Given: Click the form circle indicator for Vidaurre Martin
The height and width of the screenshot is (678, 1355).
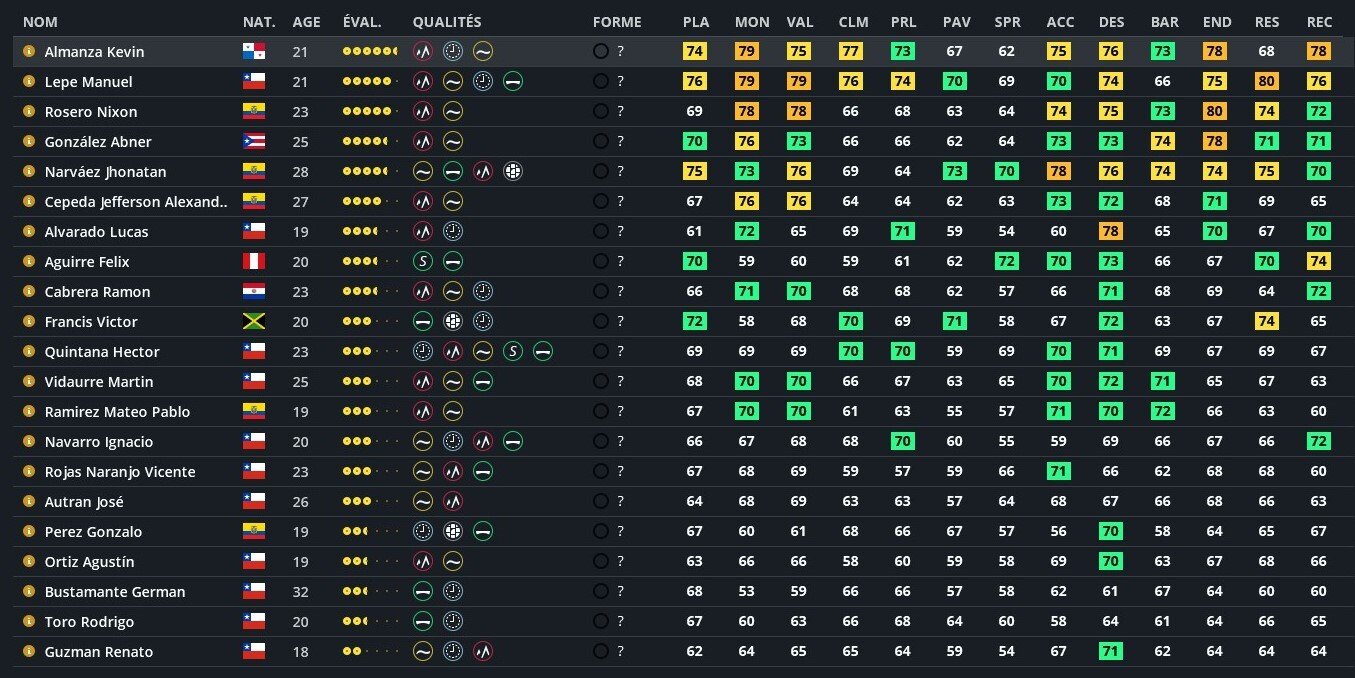Looking at the screenshot, I should pos(600,382).
